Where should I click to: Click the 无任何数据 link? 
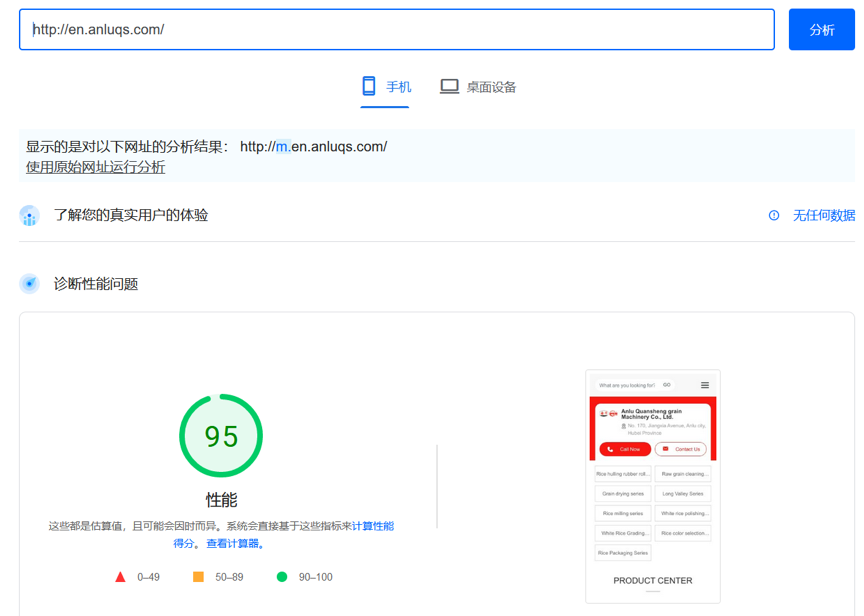[x=823, y=216]
